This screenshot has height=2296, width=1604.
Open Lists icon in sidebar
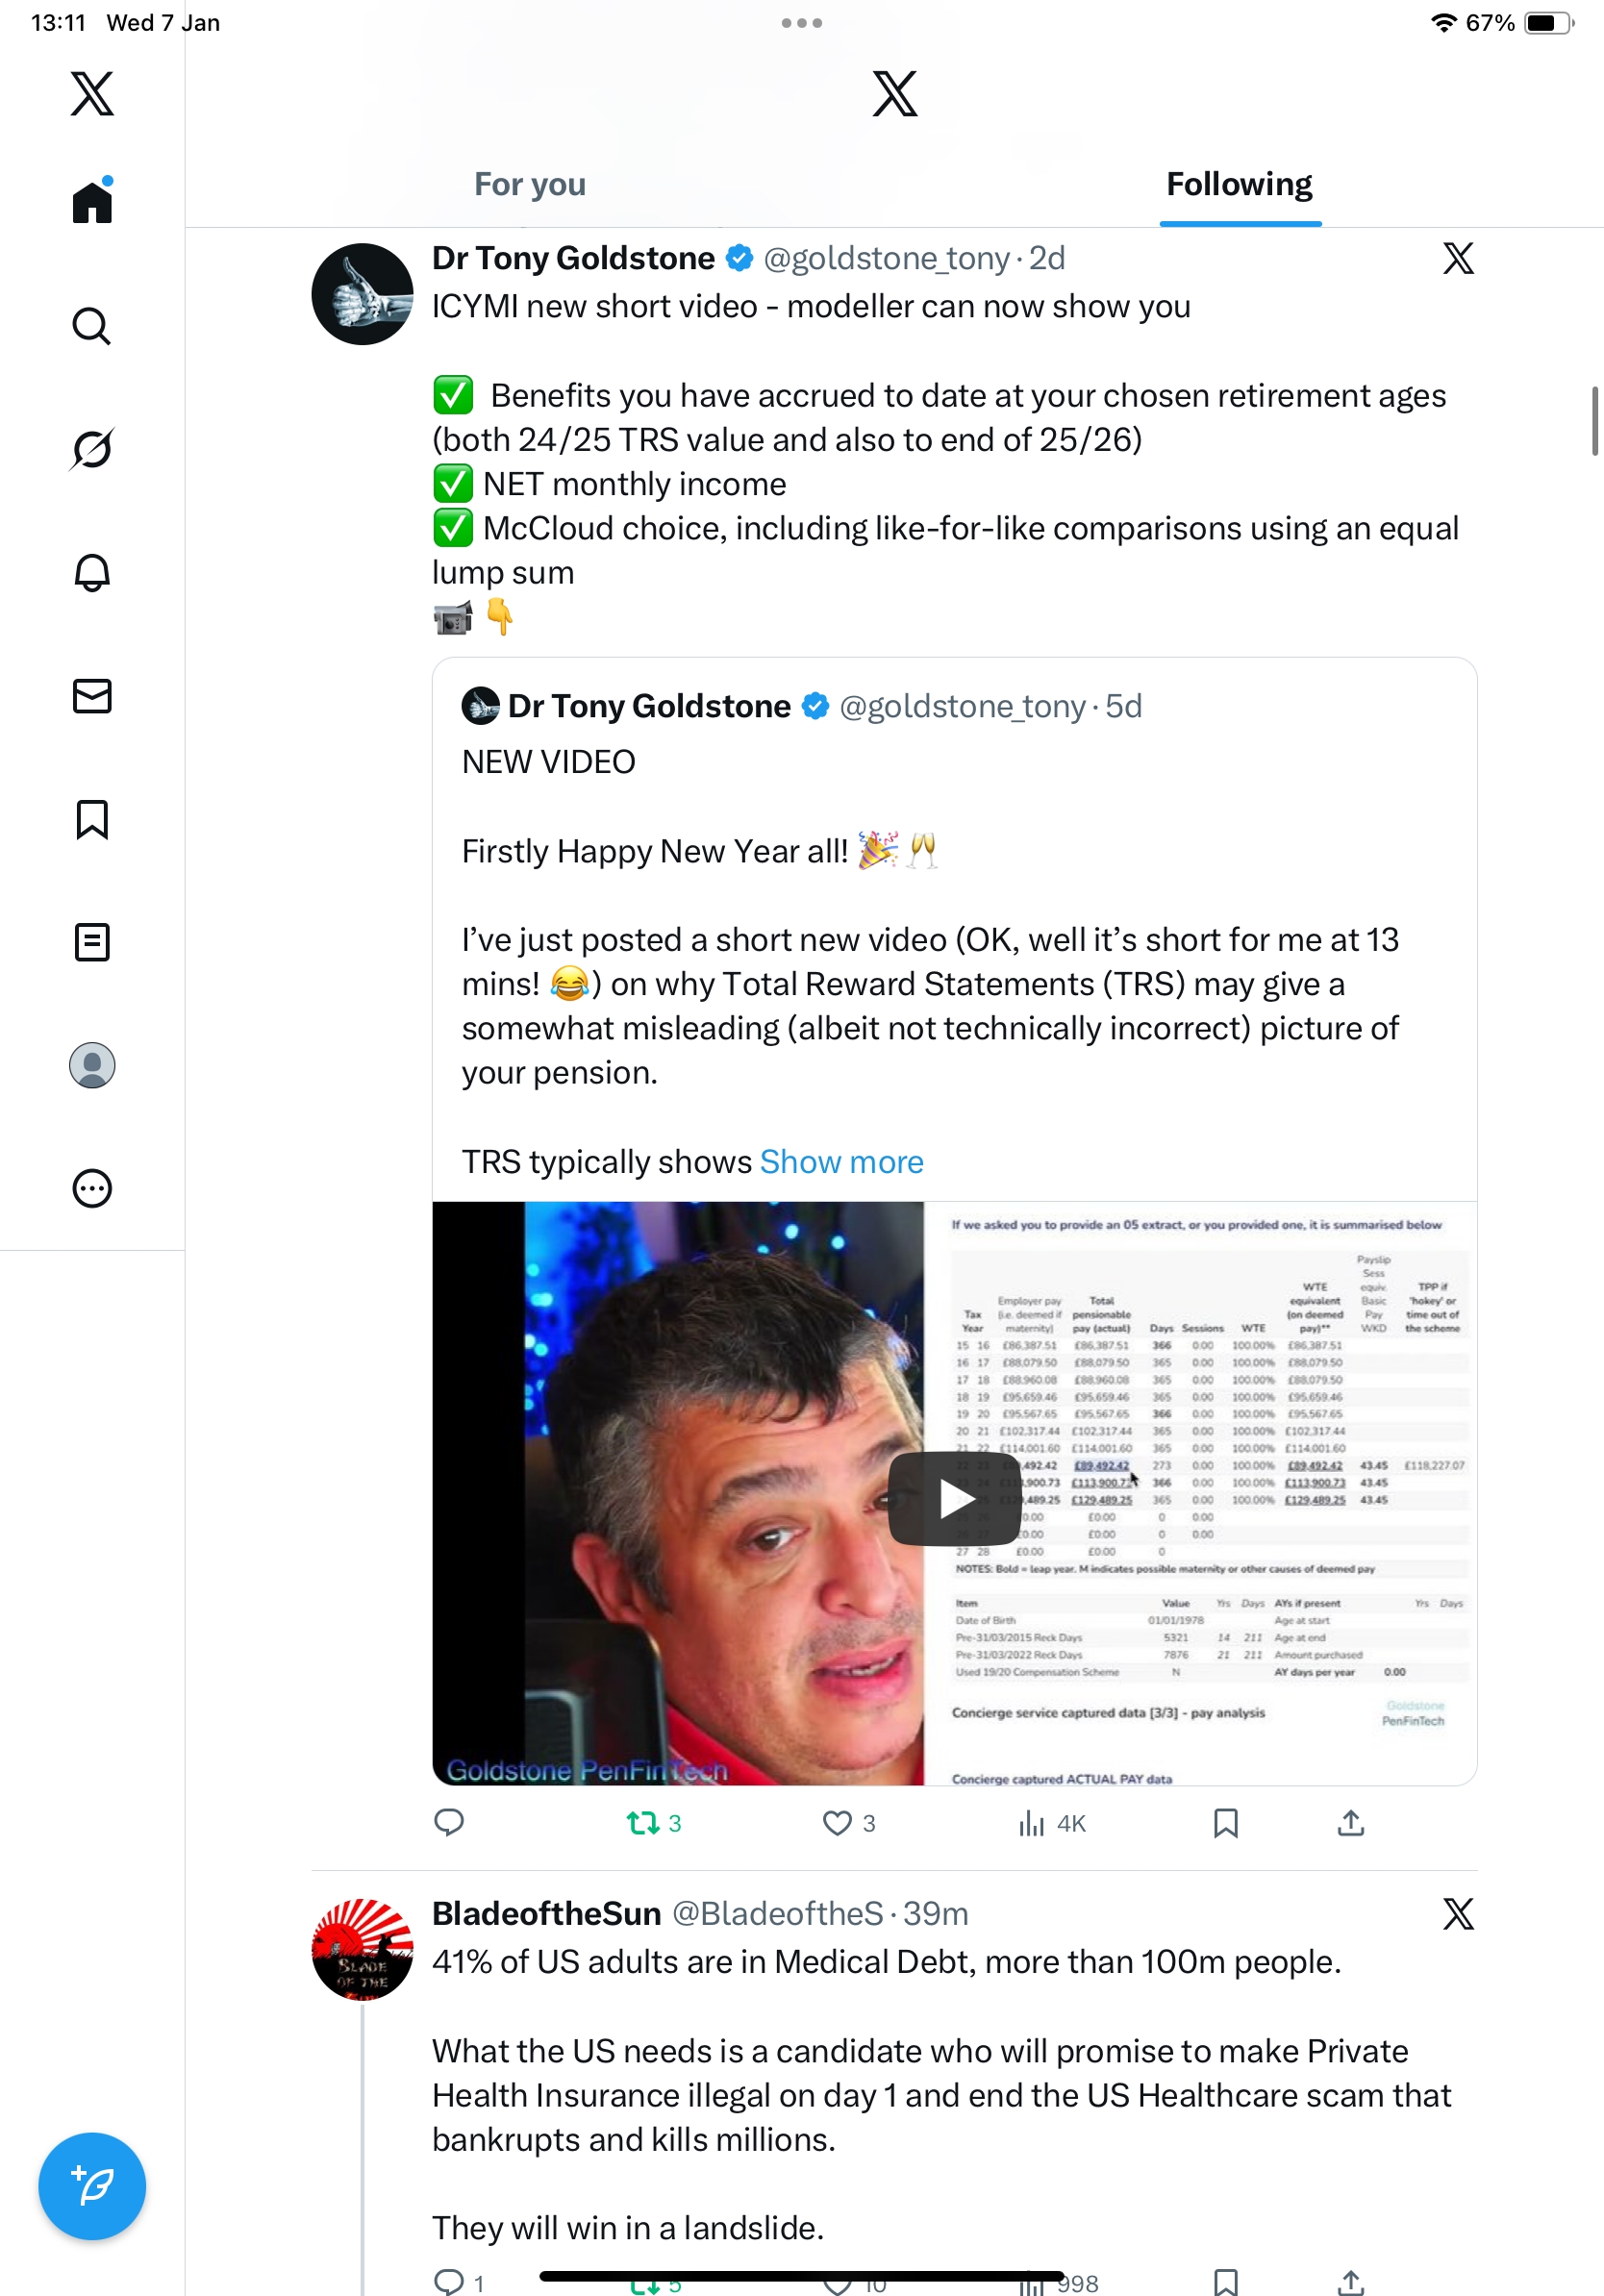pyautogui.click(x=92, y=942)
